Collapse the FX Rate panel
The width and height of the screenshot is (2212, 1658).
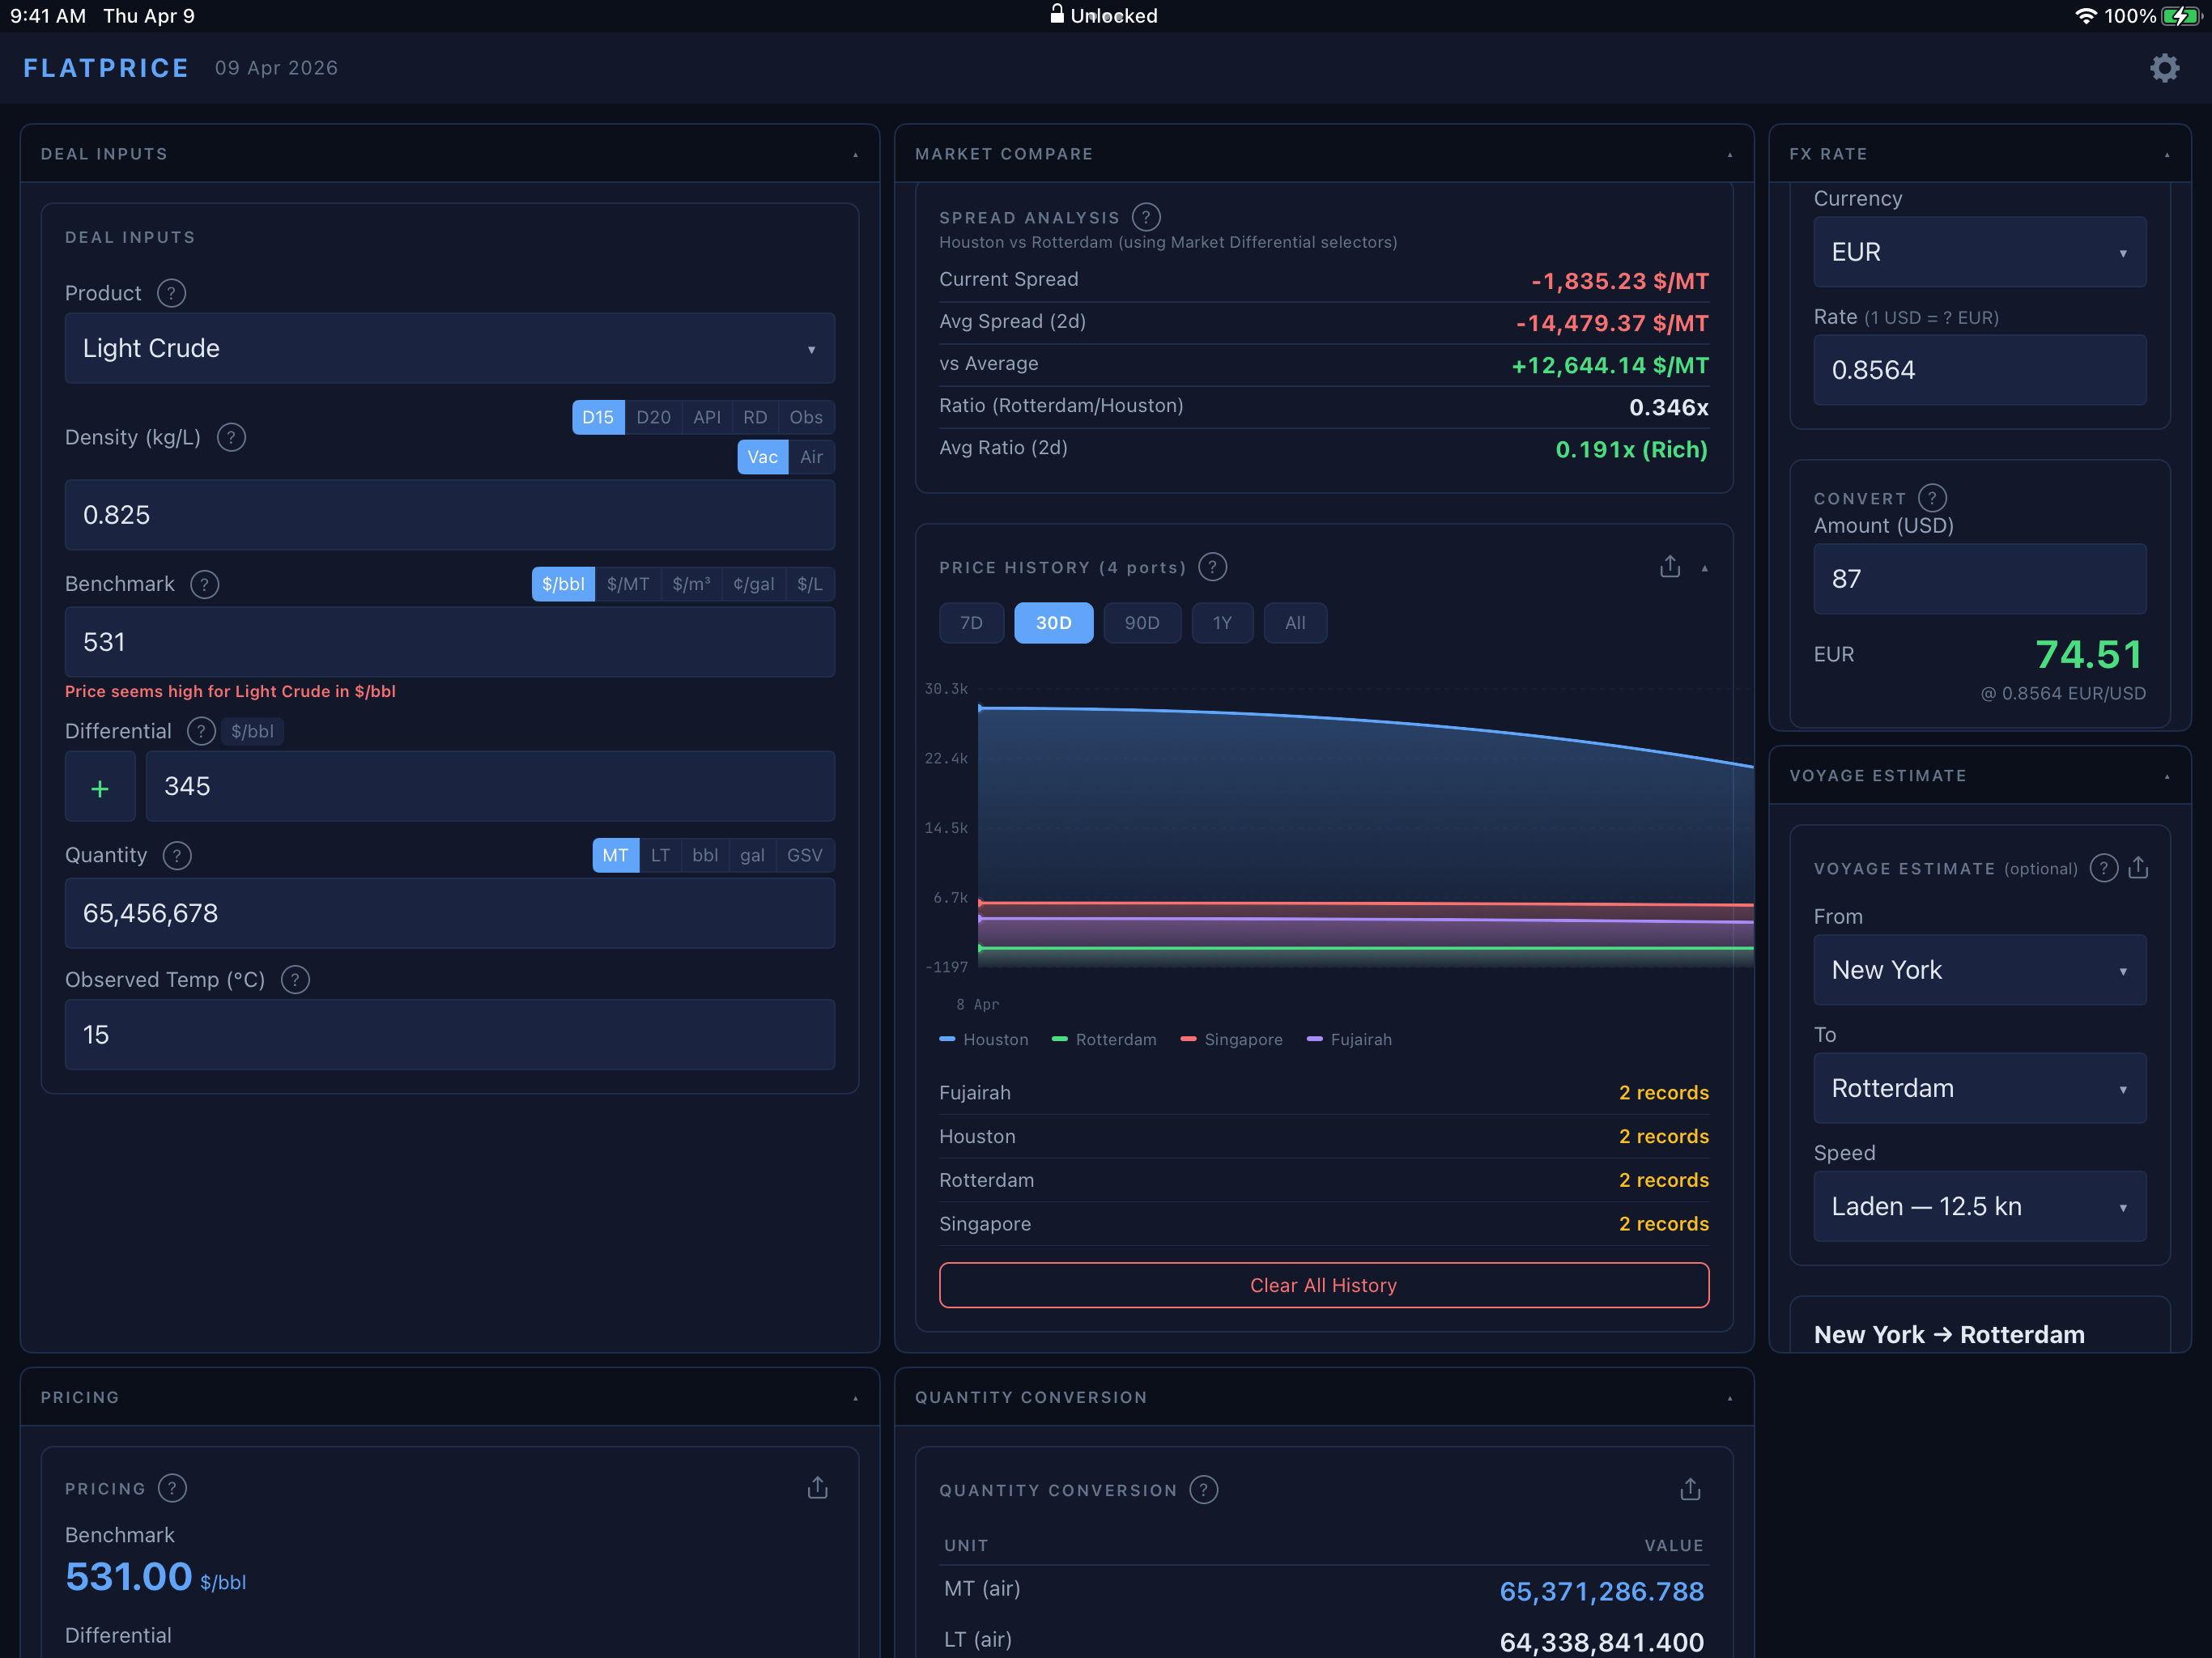pyautogui.click(x=2167, y=154)
